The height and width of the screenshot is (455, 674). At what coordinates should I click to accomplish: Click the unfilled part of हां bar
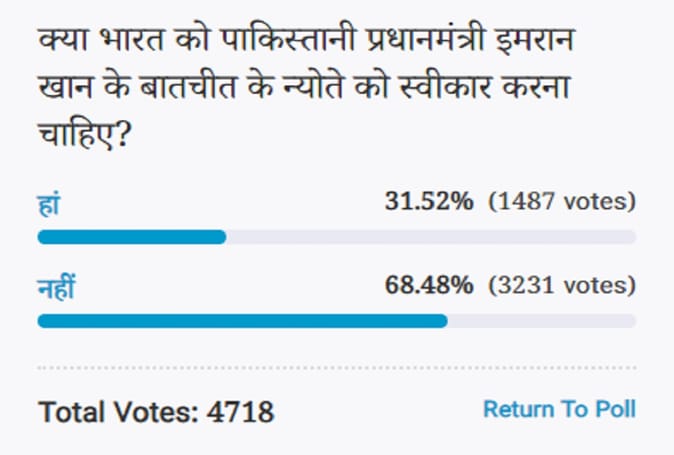pos(431,237)
